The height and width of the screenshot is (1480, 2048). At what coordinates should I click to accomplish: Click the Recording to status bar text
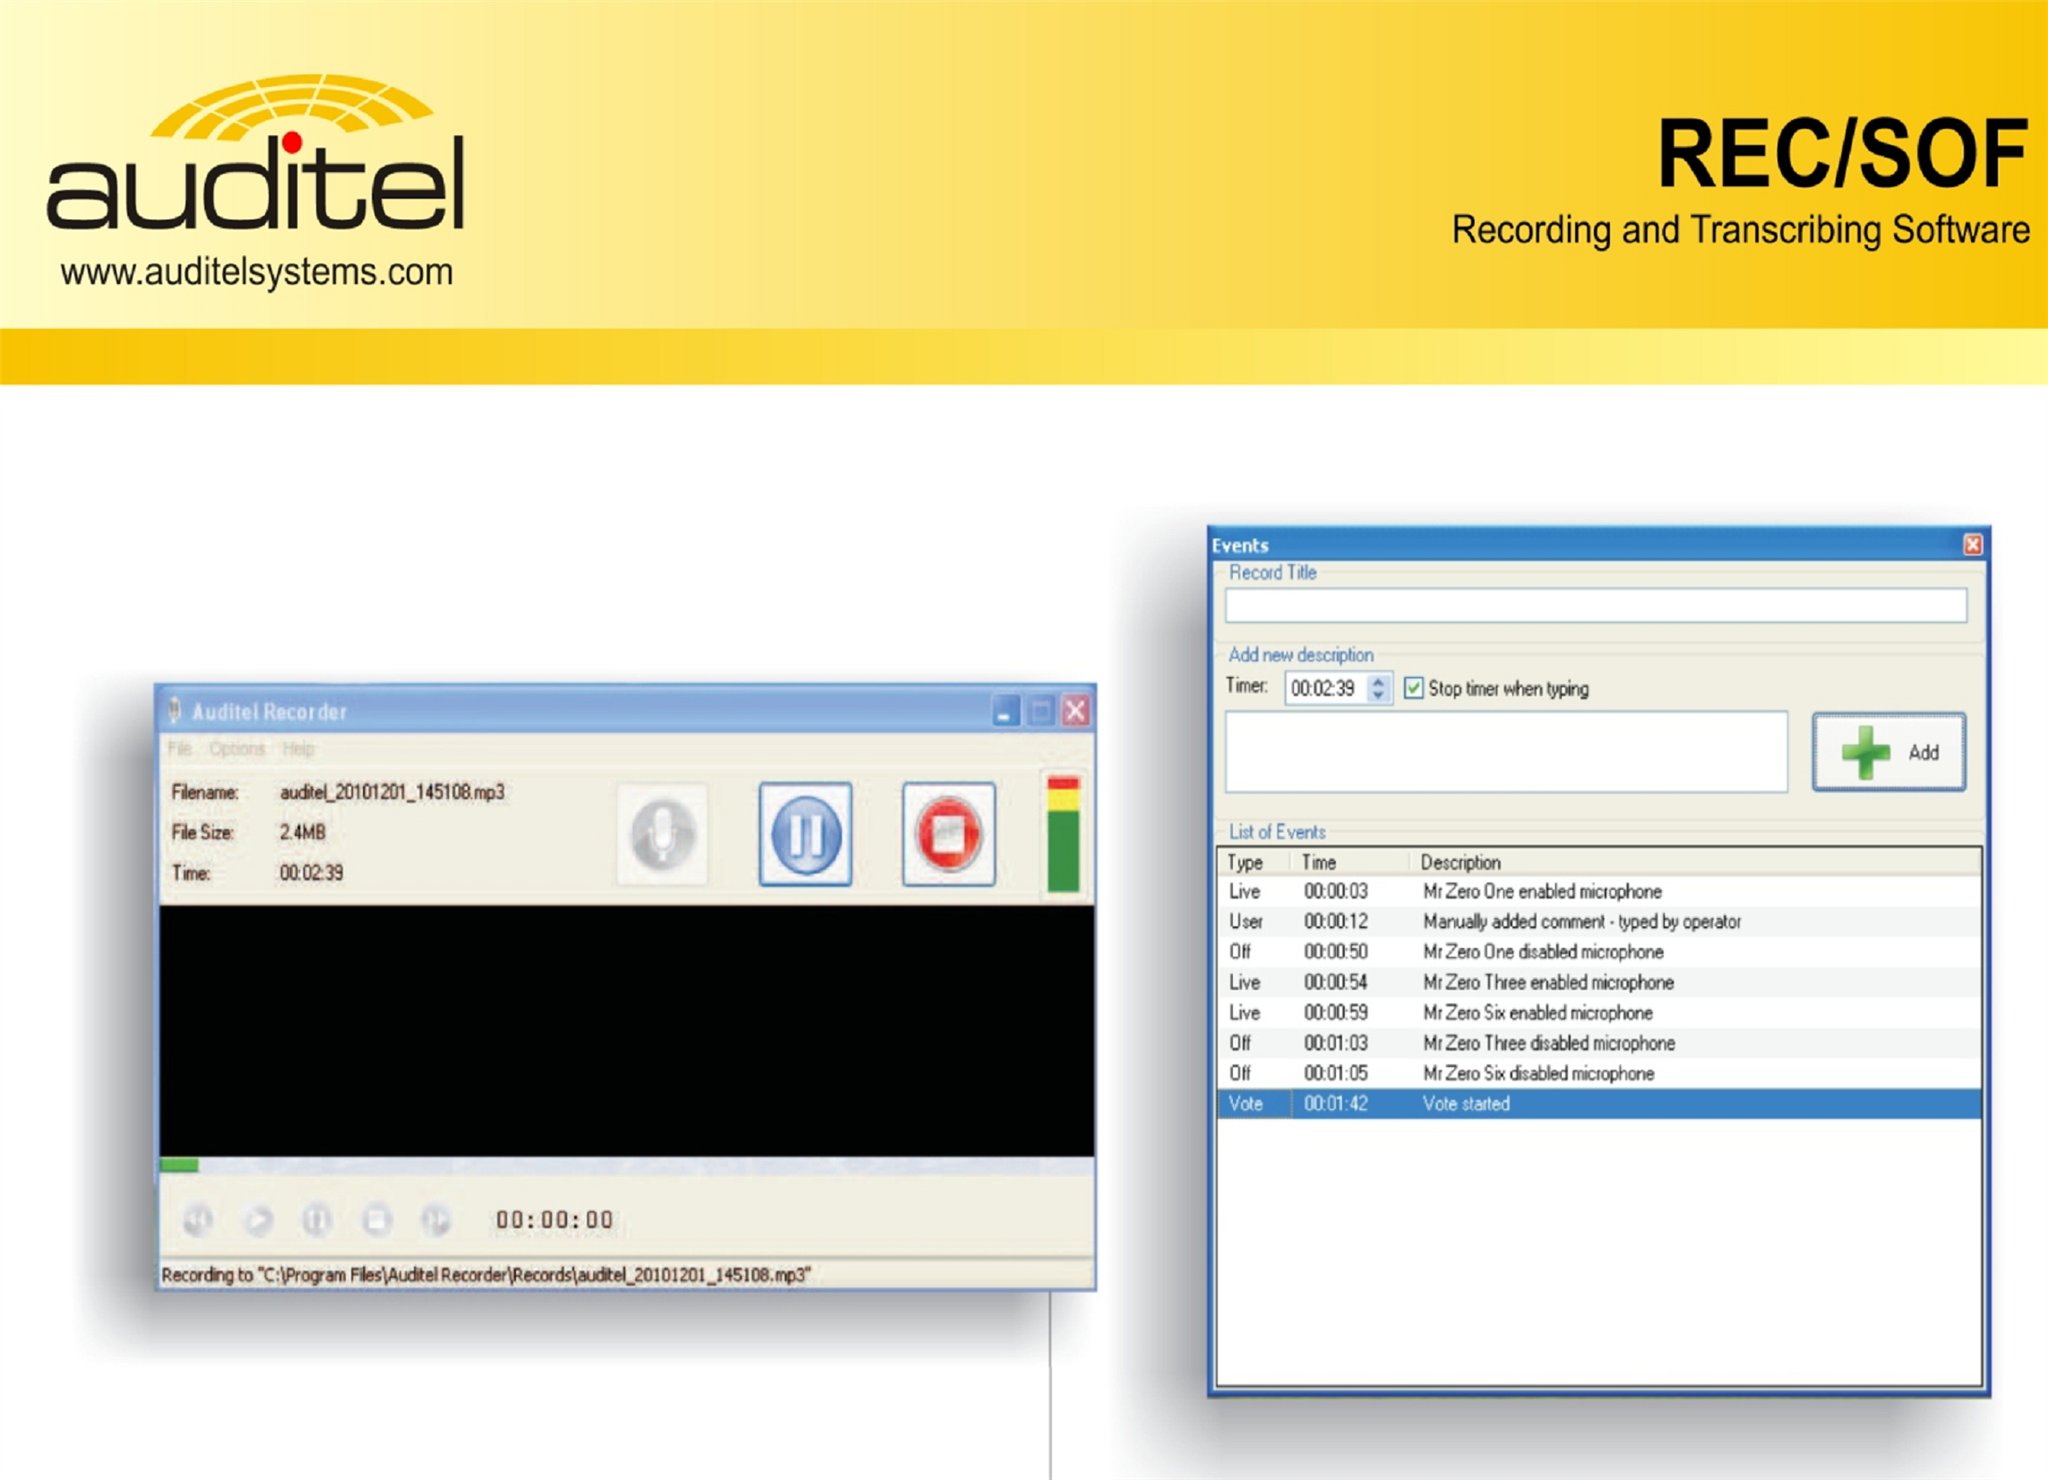[486, 1275]
